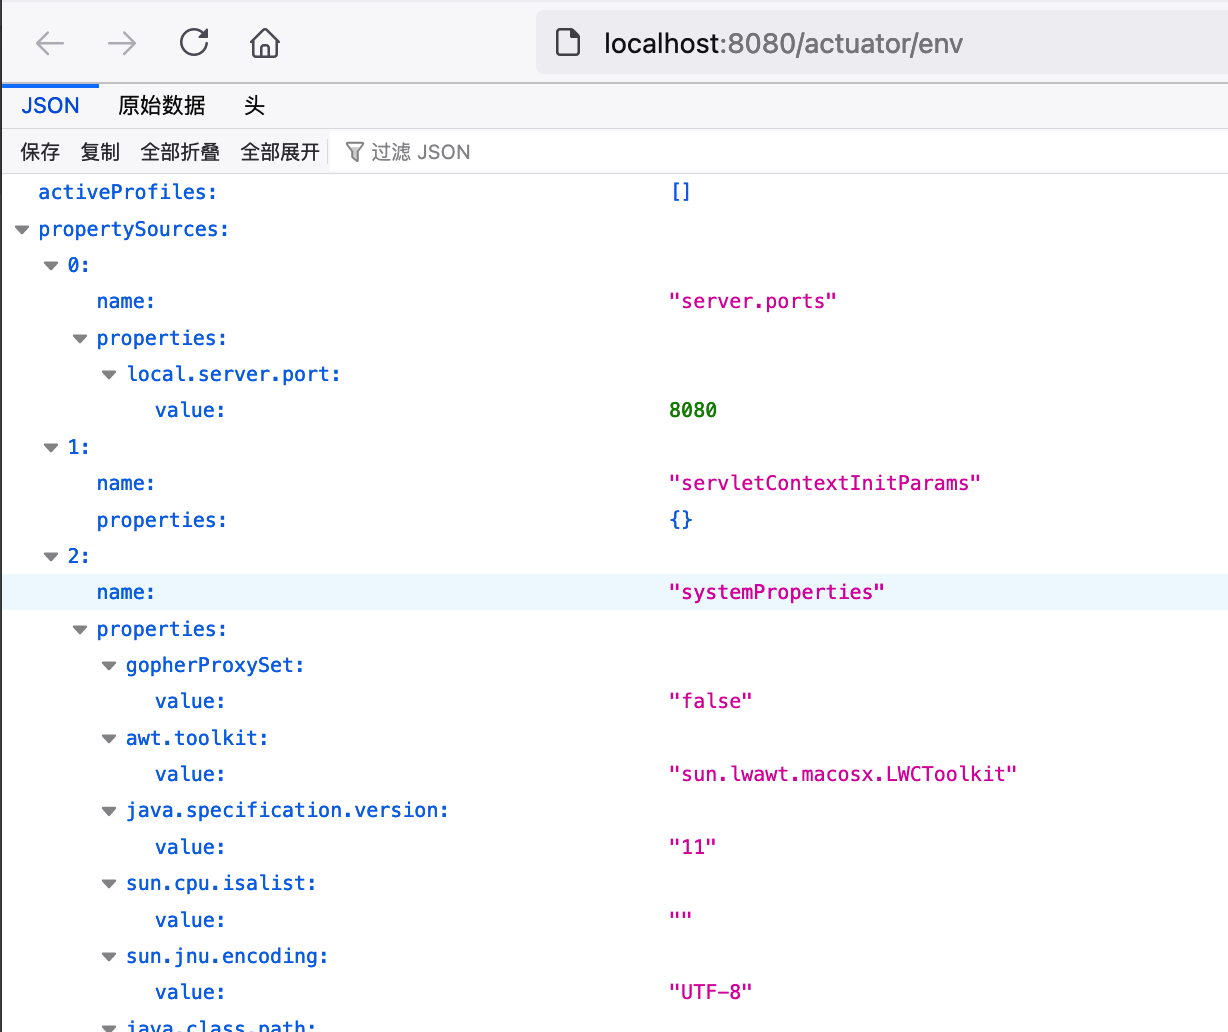
Task: Select the "server.ports" name value
Action: pyautogui.click(x=752, y=301)
